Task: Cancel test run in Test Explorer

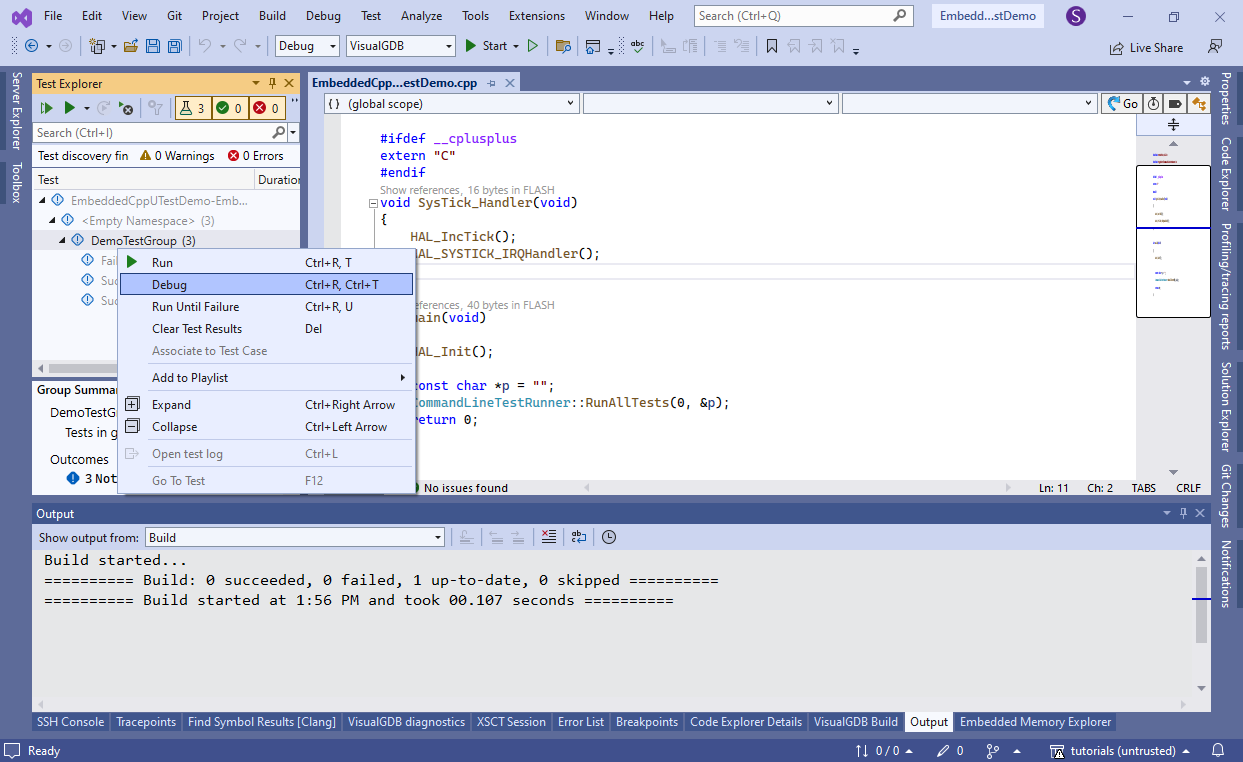Action: pyautogui.click(x=126, y=108)
